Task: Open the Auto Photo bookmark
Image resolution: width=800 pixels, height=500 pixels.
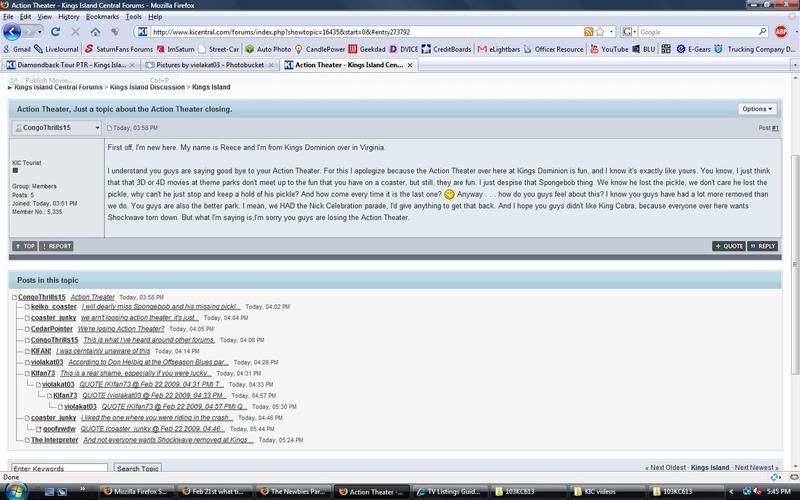Action: coord(268,49)
